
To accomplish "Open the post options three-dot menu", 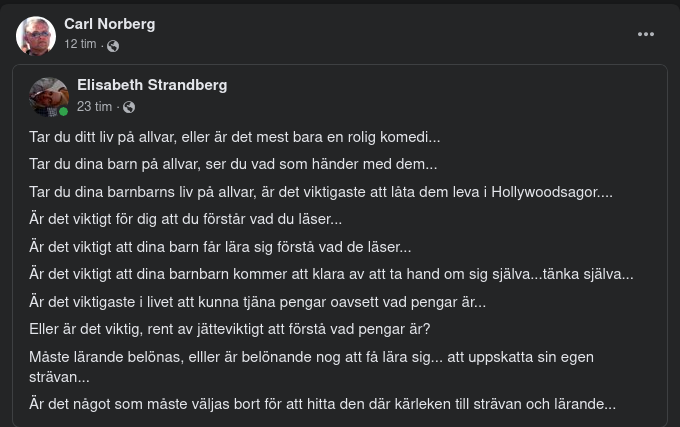I will [x=646, y=34].
